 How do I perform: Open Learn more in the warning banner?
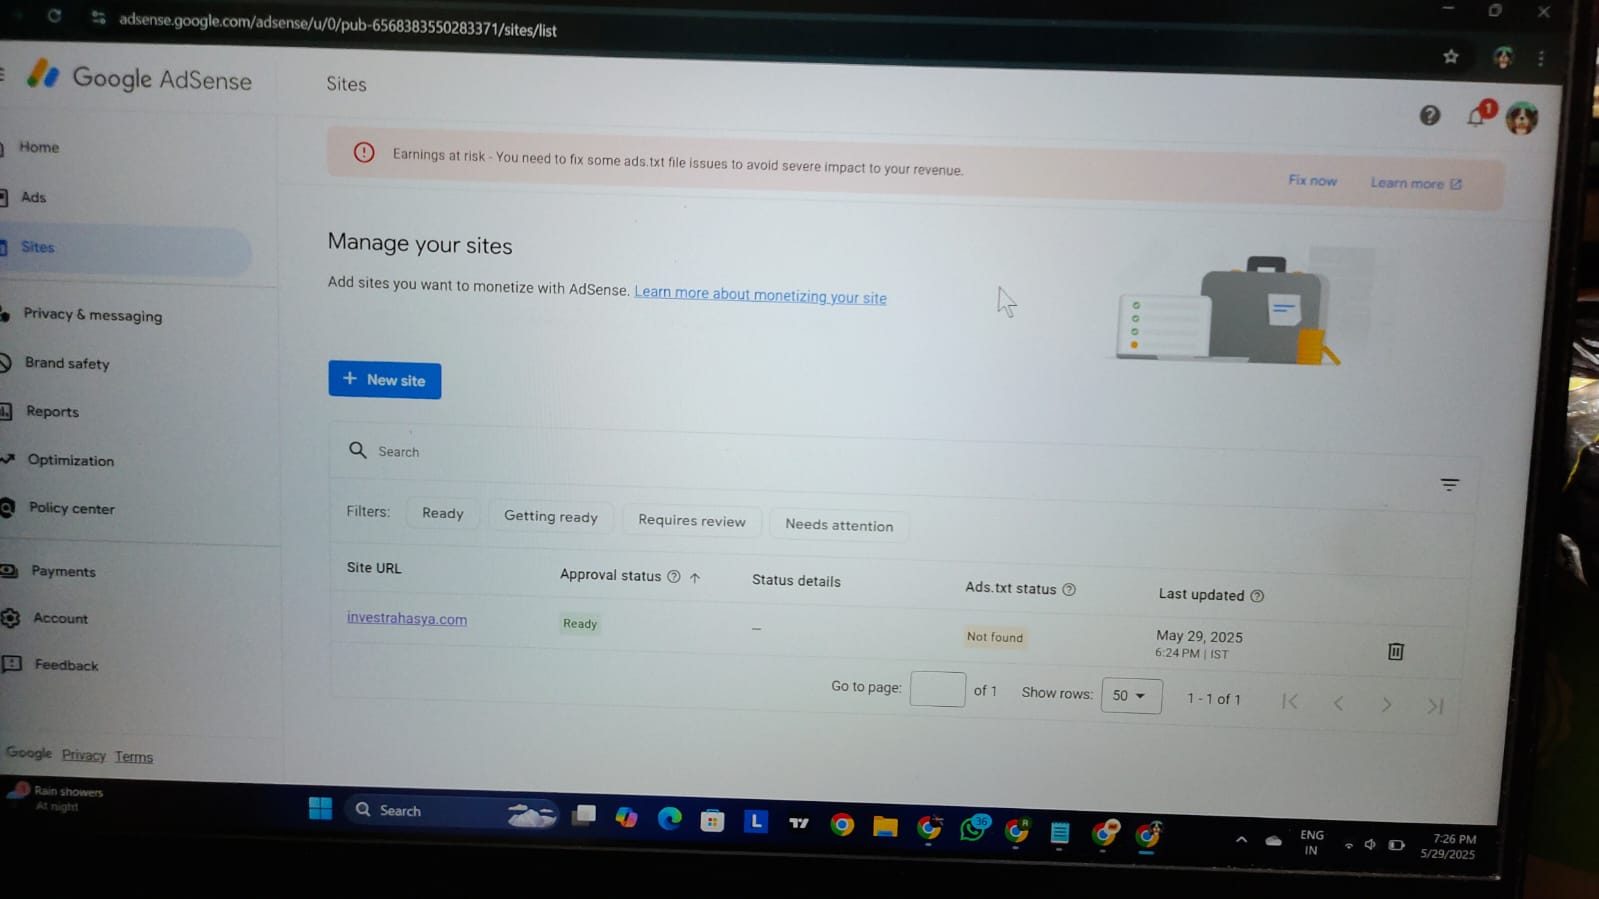coord(1416,184)
